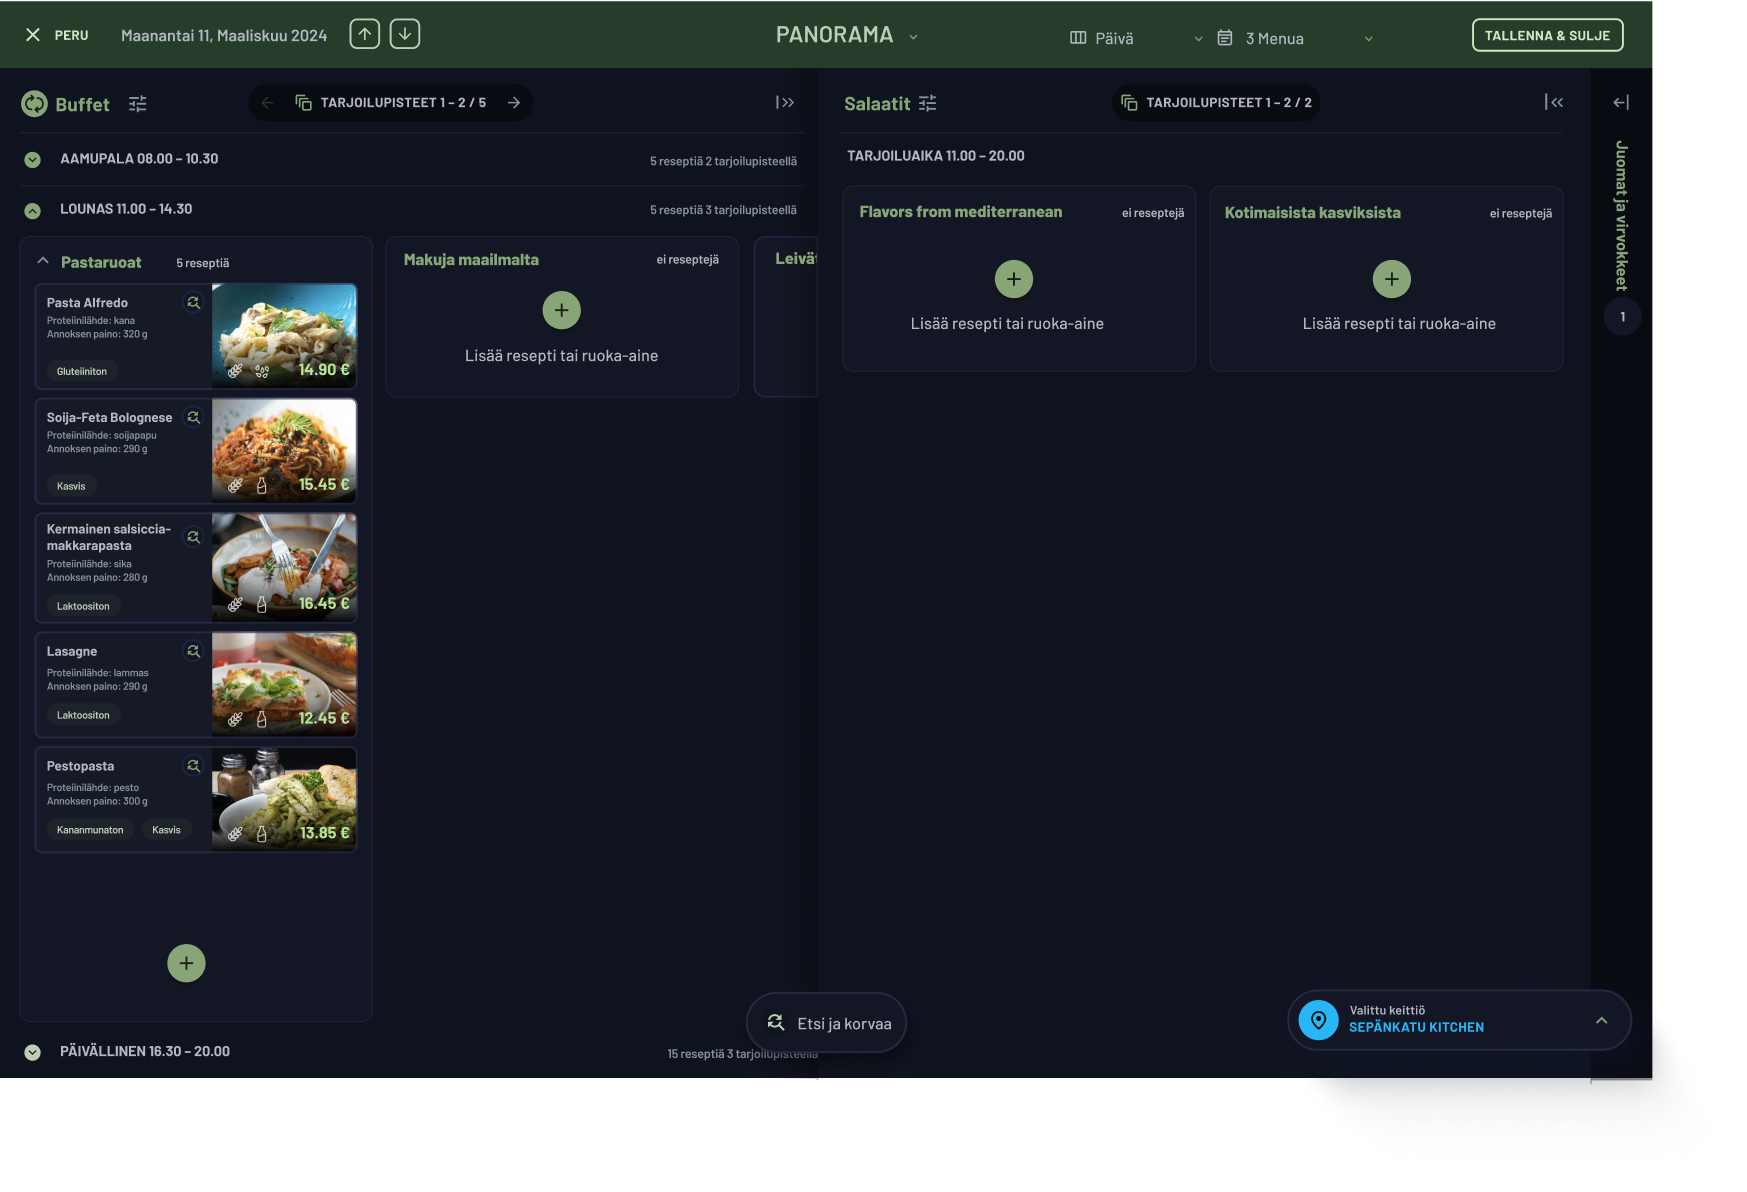This screenshot has height=1192, width=1747.
Task: Click the up arrow date navigation button
Action: click(x=364, y=34)
